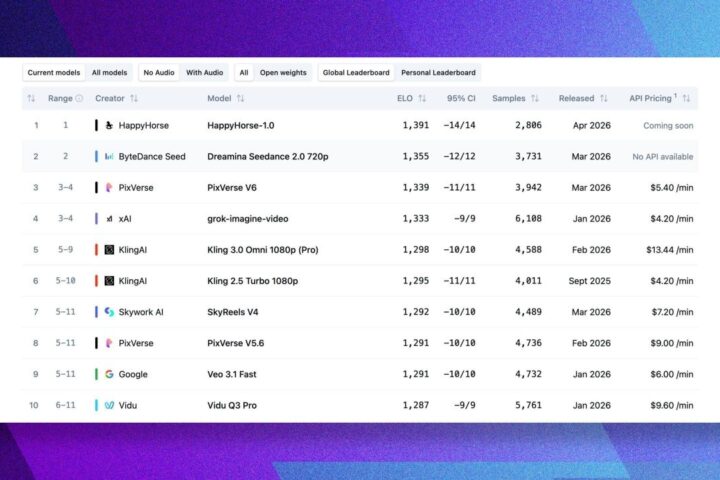This screenshot has height=480, width=720.
Task: Open the PixVerse V6 model entry
Action: (x=232, y=187)
